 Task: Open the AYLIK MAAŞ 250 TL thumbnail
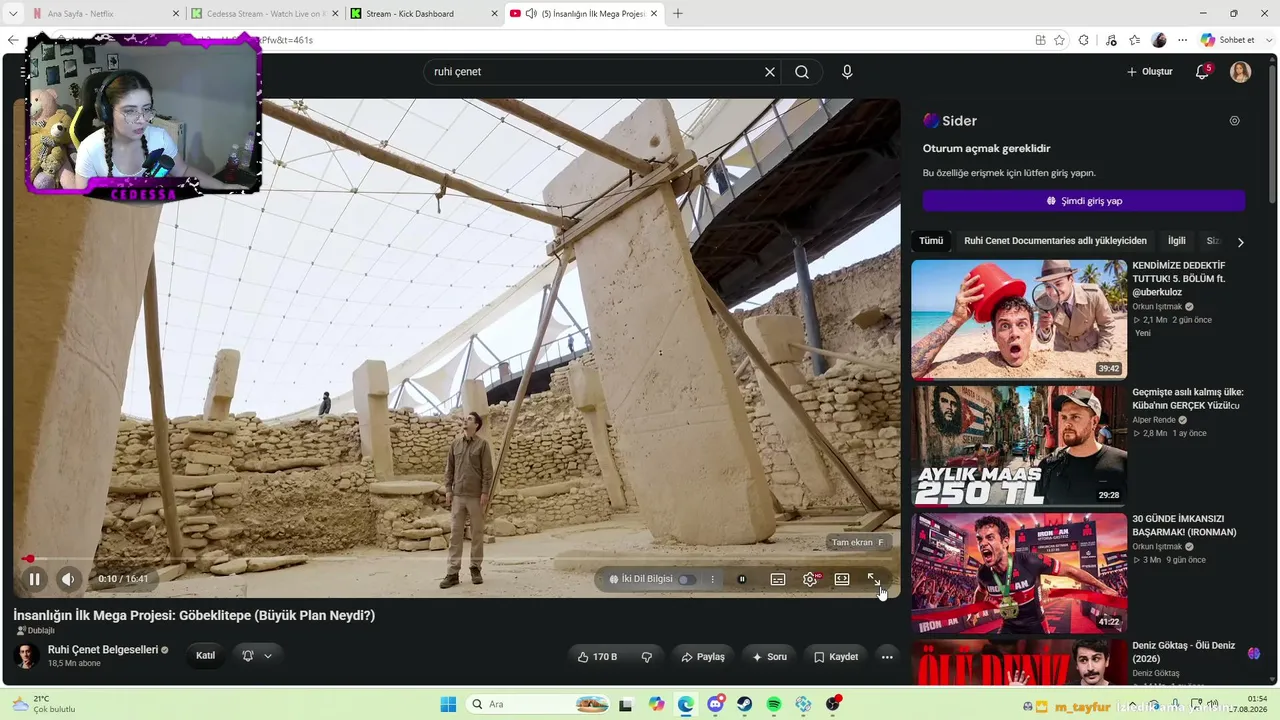click(1019, 446)
